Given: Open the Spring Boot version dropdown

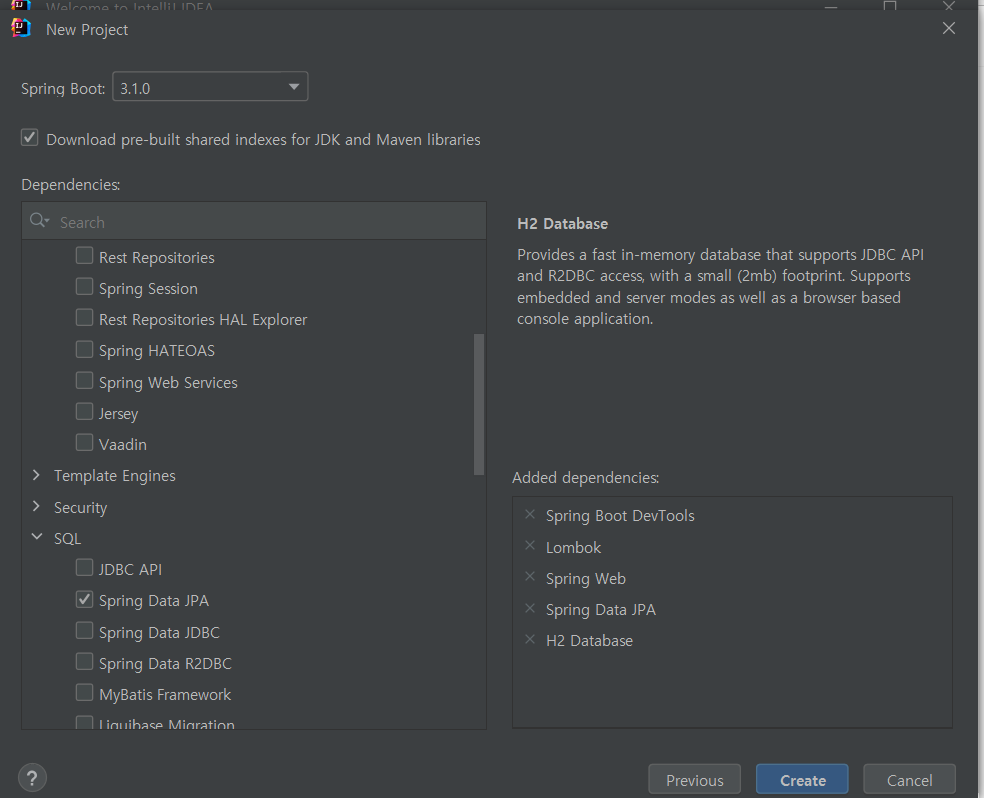Looking at the screenshot, I should pos(210,87).
